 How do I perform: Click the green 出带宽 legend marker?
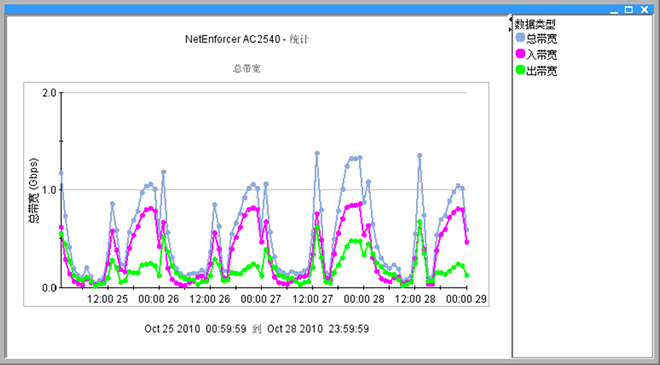pyautogui.click(x=520, y=70)
